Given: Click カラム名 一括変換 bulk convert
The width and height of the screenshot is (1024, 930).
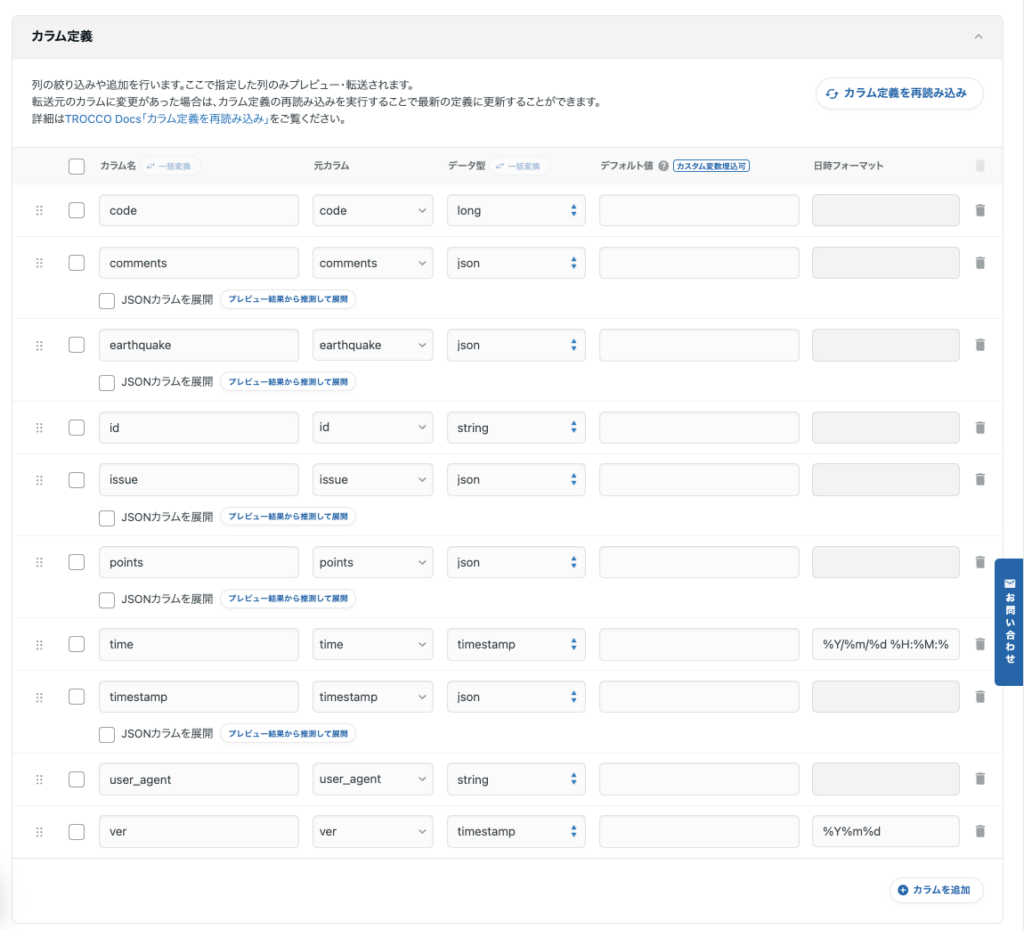Looking at the screenshot, I should [x=174, y=166].
